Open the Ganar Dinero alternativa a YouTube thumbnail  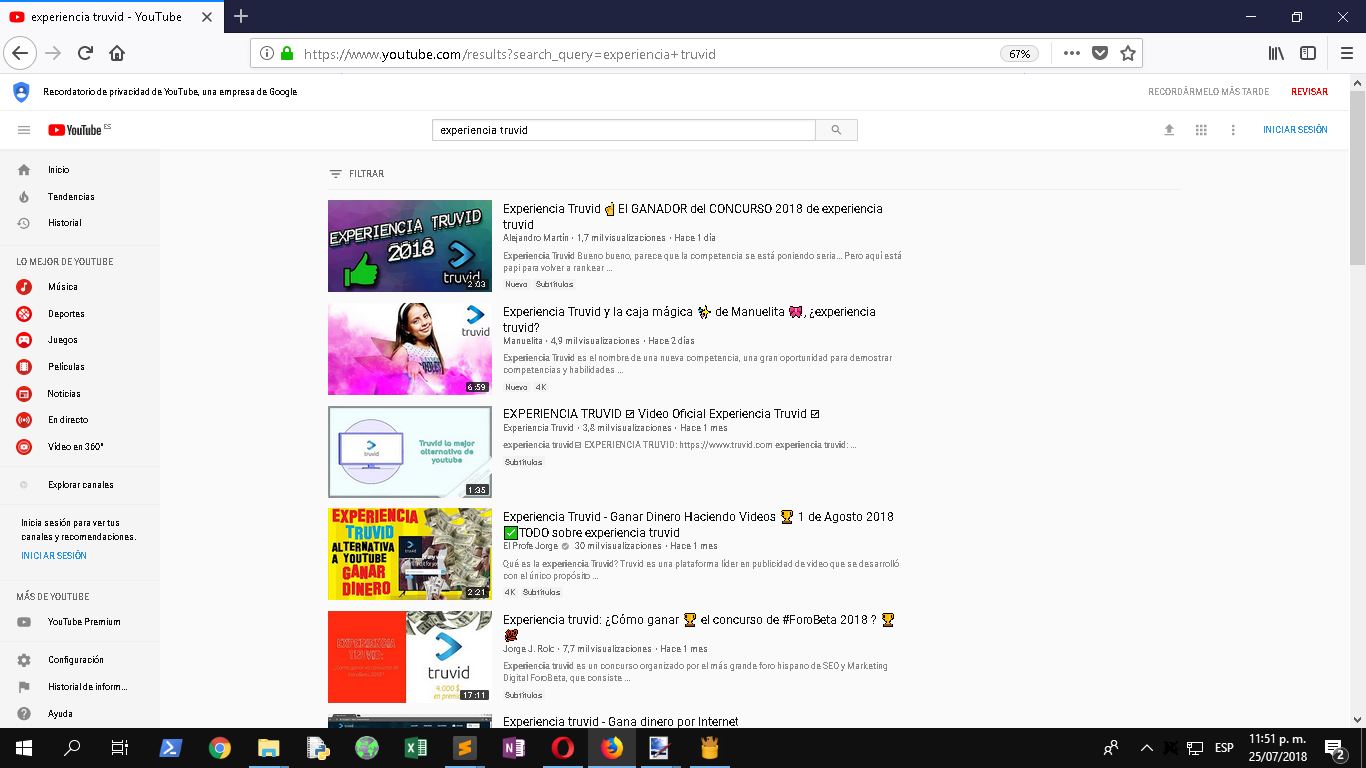pyautogui.click(x=410, y=554)
